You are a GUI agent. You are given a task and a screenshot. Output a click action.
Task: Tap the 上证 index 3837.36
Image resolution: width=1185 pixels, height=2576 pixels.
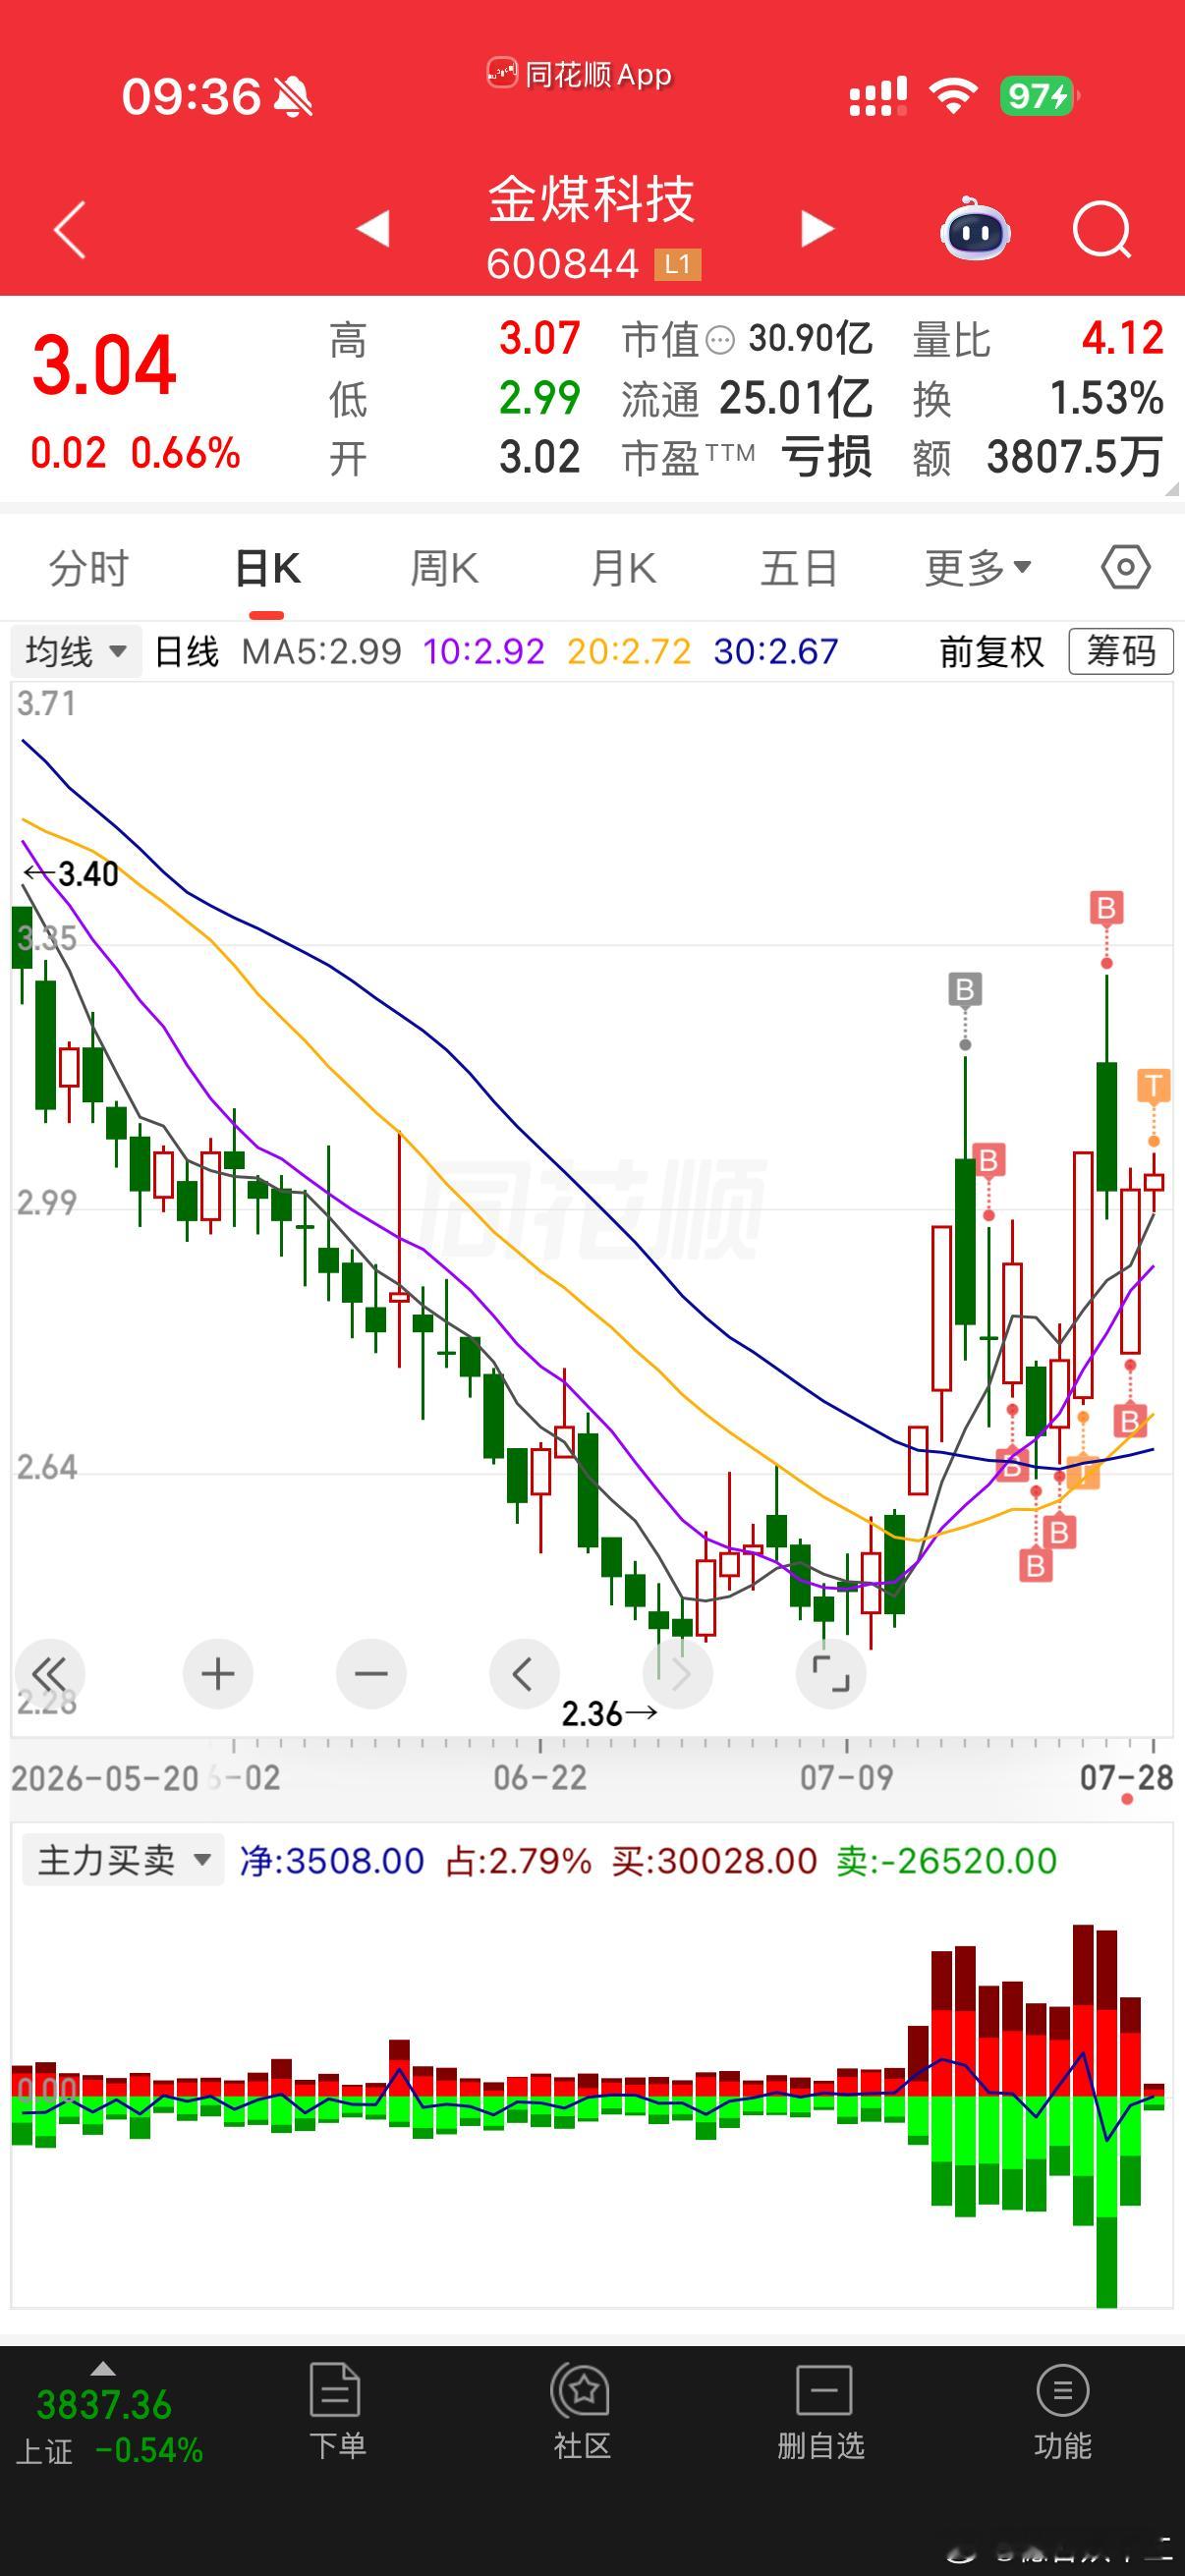(x=104, y=2405)
